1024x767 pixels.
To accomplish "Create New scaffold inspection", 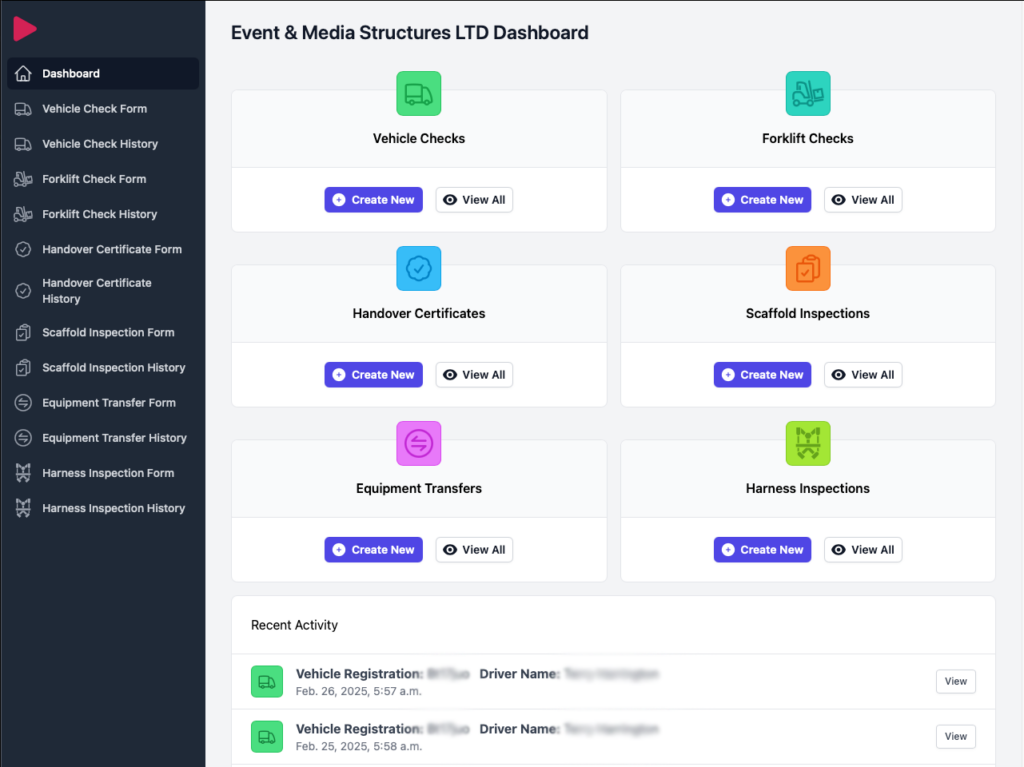I will 762,375.
